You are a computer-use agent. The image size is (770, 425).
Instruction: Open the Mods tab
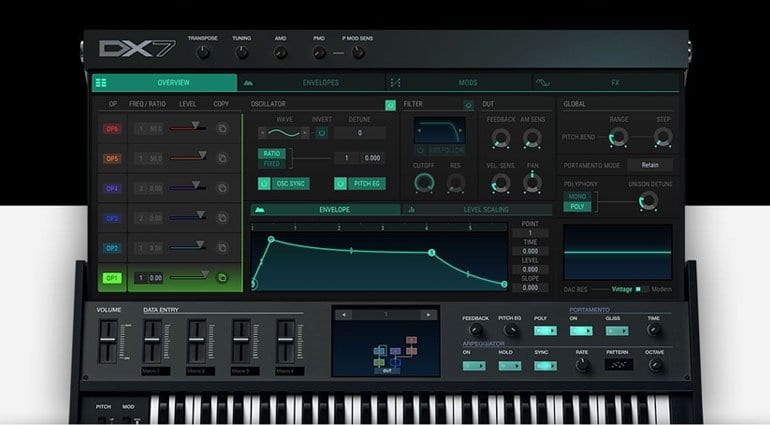459,83
